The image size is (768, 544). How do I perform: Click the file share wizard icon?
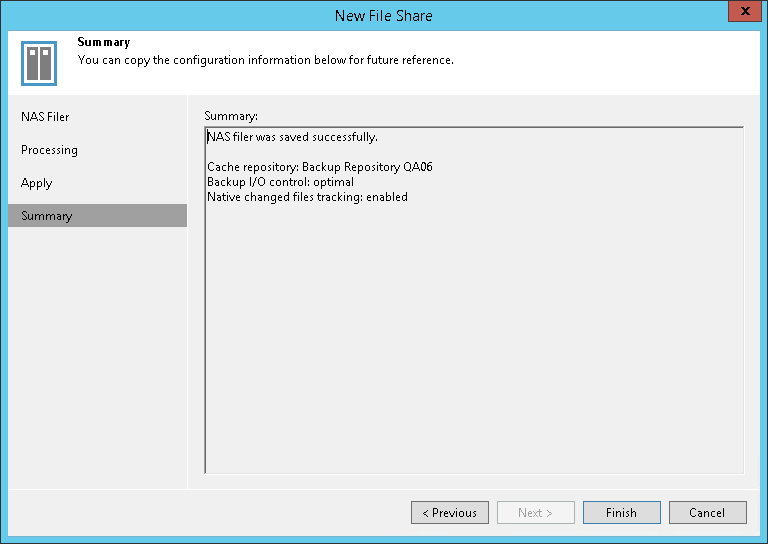[39, 62]
